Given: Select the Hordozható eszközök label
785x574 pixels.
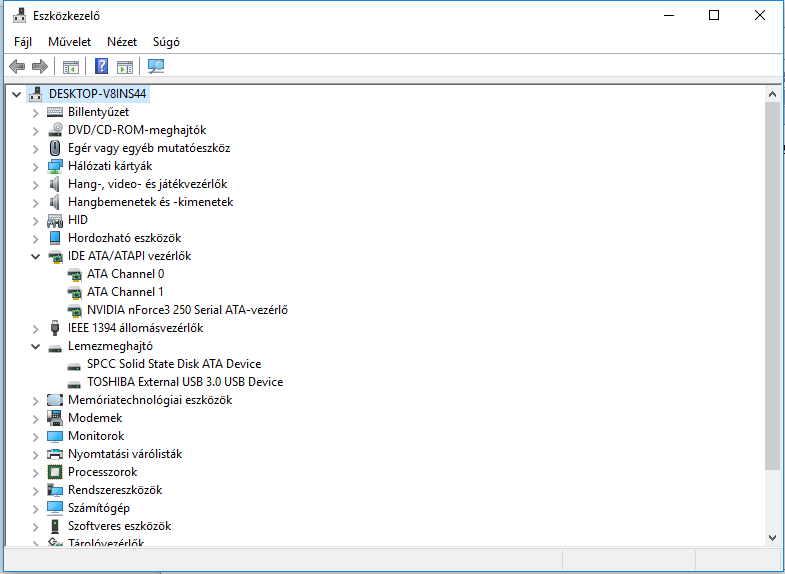Looking at the screenshot, I should [x=125, y=238].
